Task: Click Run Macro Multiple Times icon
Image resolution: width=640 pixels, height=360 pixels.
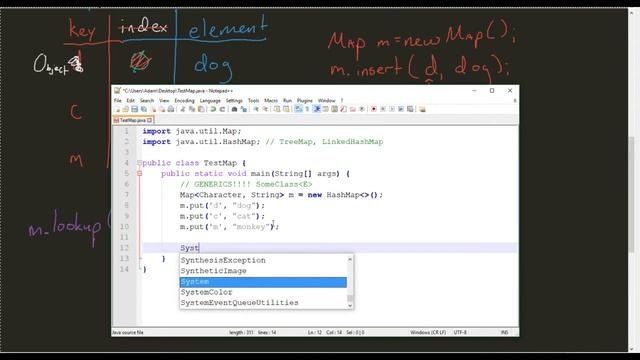Action: (x=401, y=109)
